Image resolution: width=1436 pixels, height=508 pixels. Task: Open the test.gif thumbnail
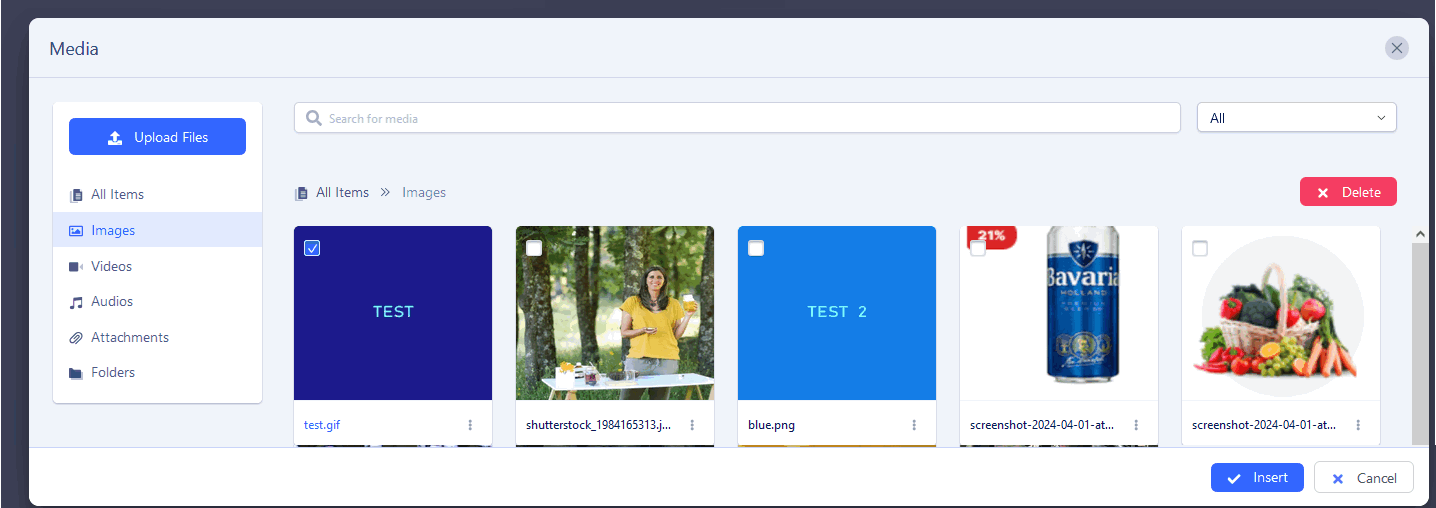pos(393,313)
